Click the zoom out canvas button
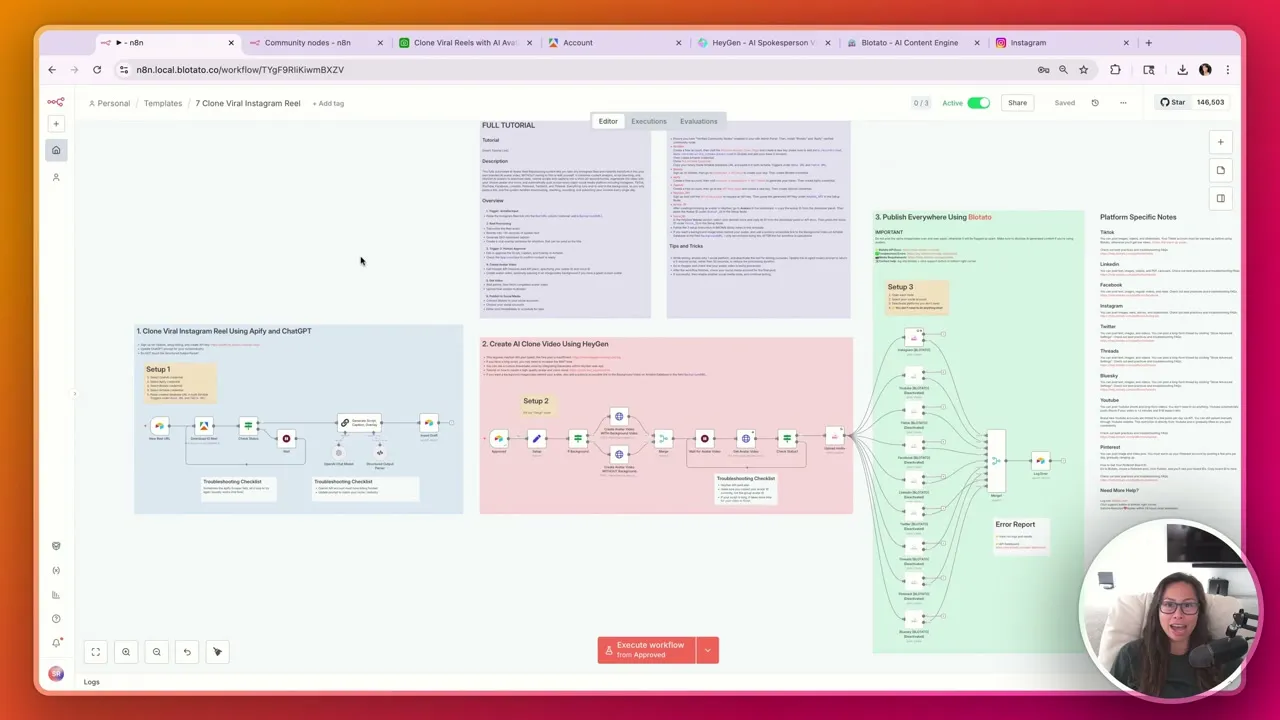This screenshot has width=1280, height=720. pyautogui.click(x=156, y=652)
